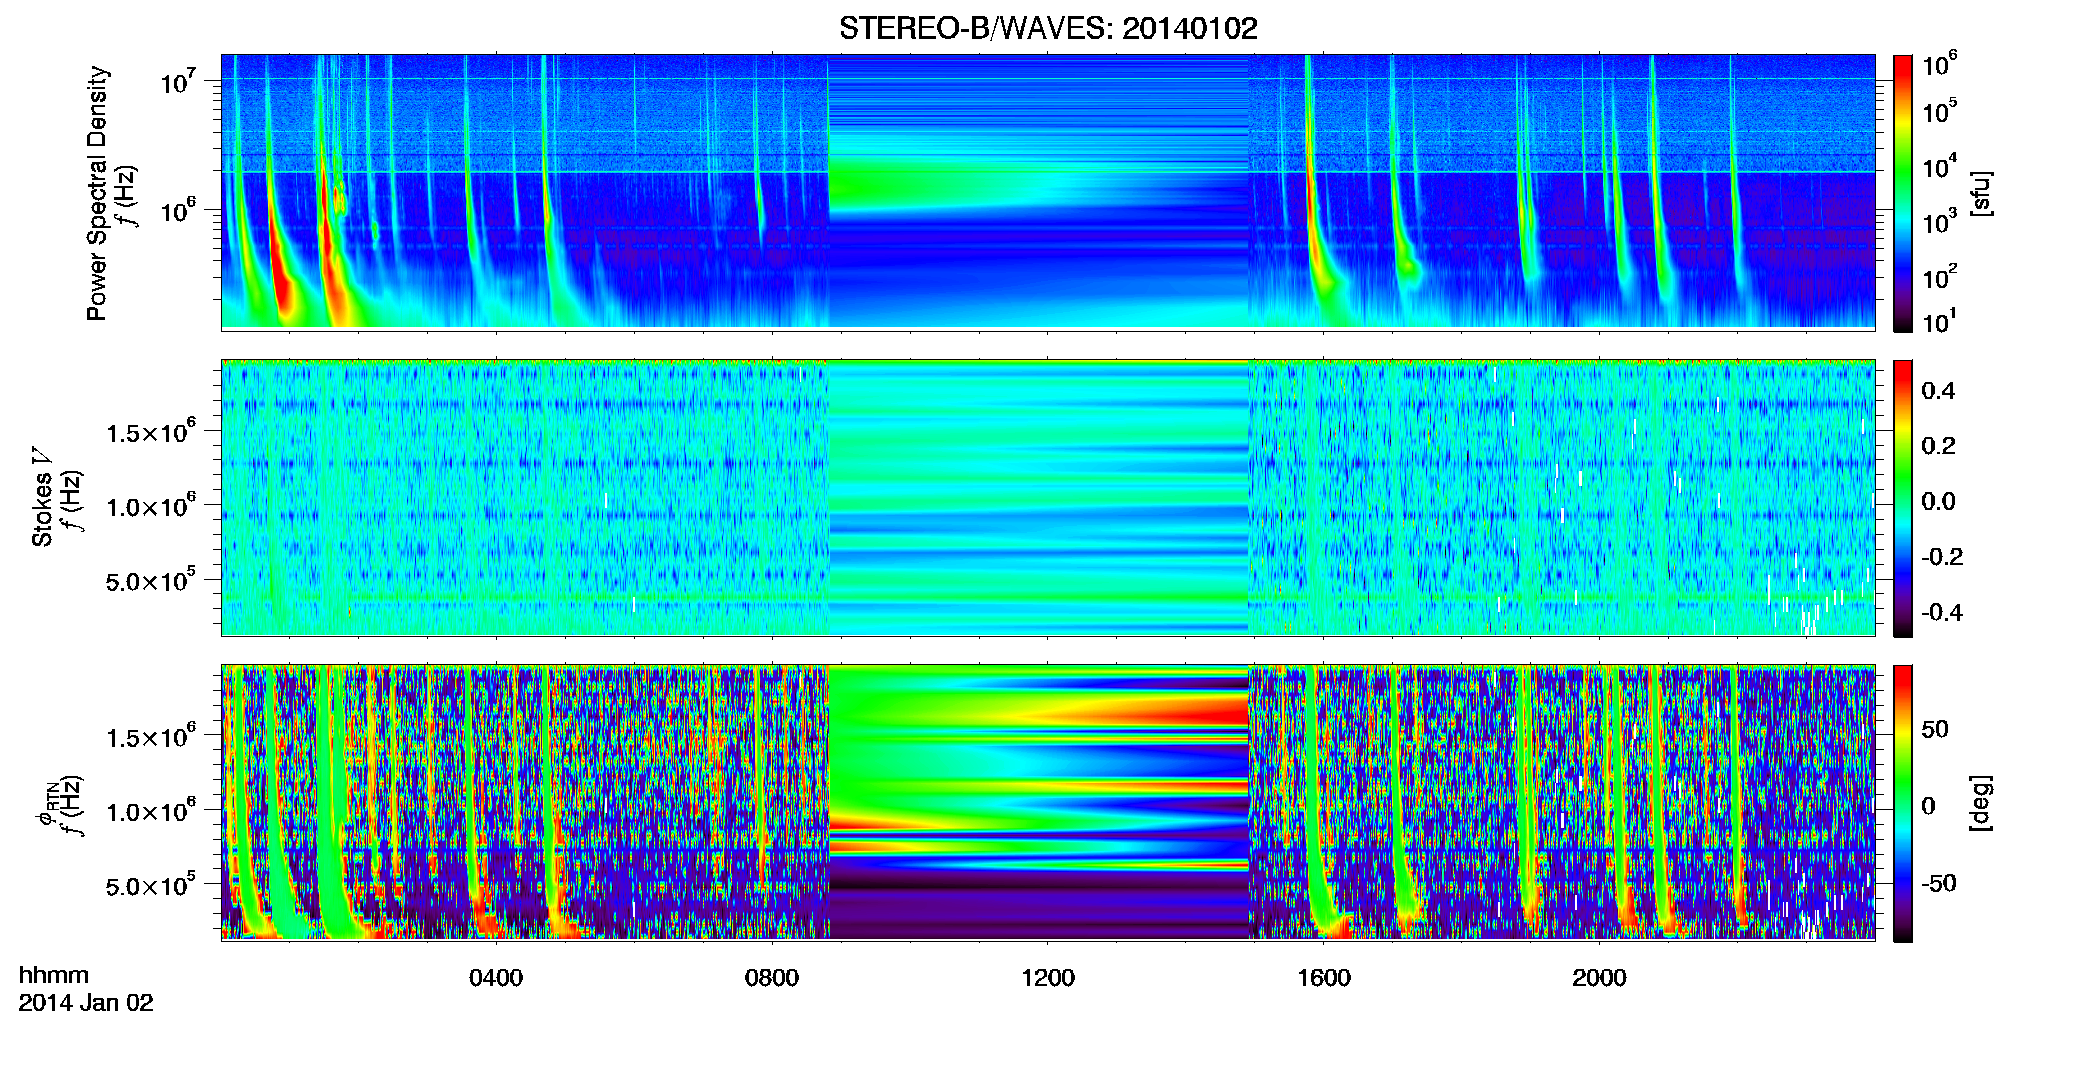Click the degrees color bar beside bottom panel
This screenshot has height=1080, width=2096.
pyautogui.click(x=1903, y=803)
